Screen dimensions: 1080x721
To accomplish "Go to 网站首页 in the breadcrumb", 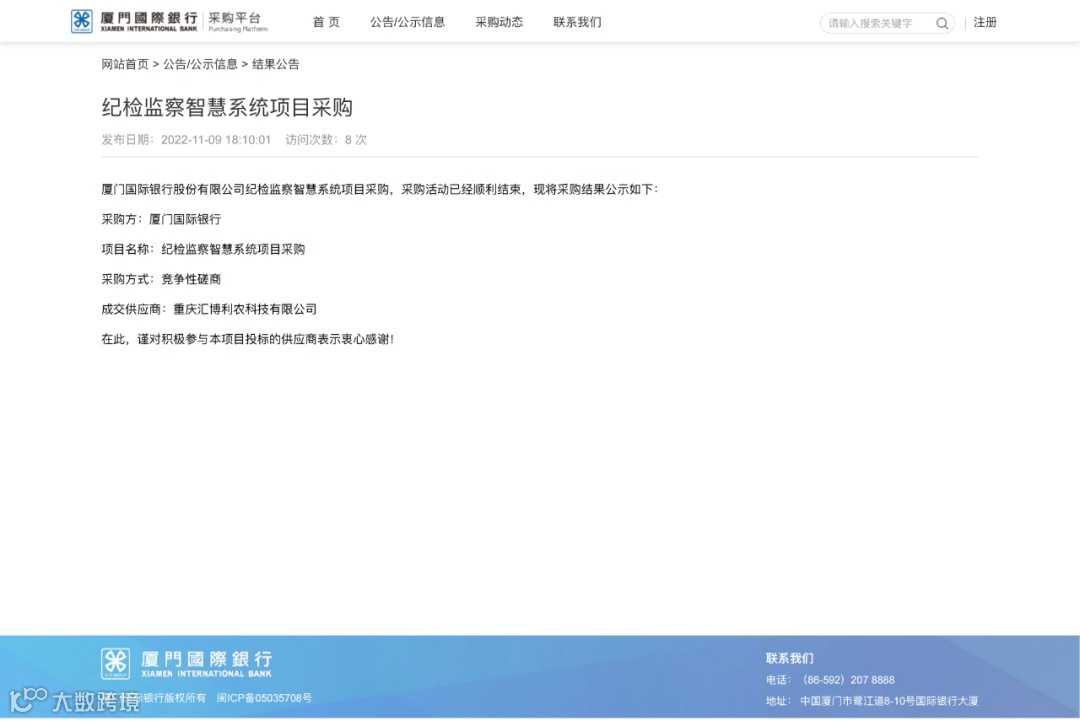I will (125, 64).
